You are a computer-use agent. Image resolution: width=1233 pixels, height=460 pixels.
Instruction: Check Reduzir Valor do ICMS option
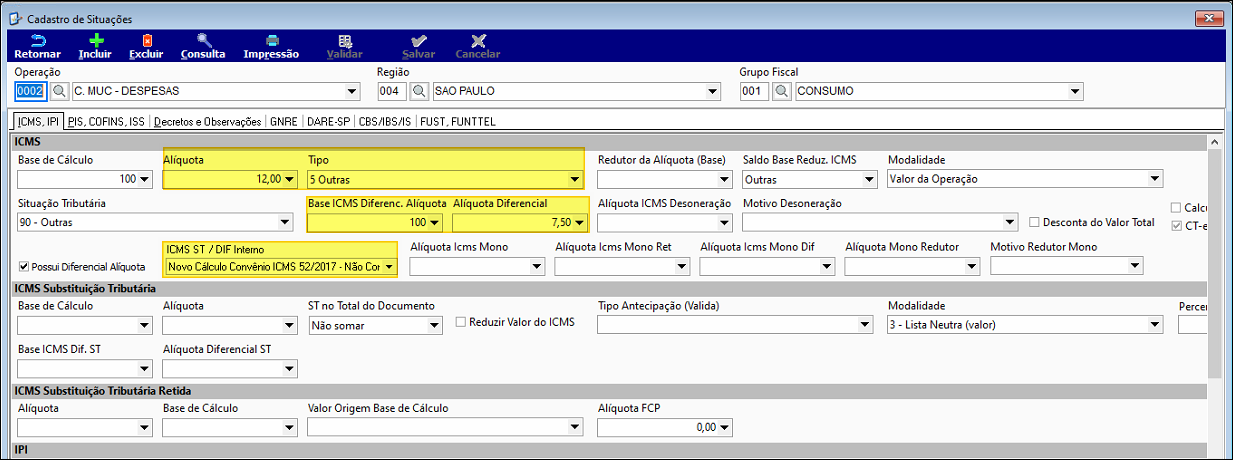coord(461,323)
